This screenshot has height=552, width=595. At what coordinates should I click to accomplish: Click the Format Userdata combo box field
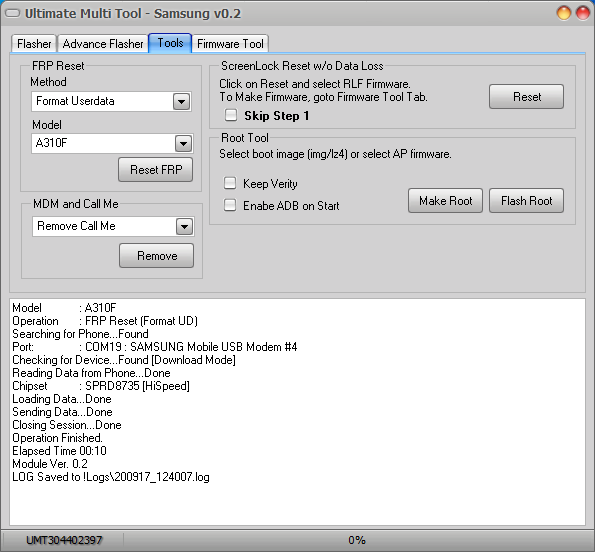tap(111, 101)
